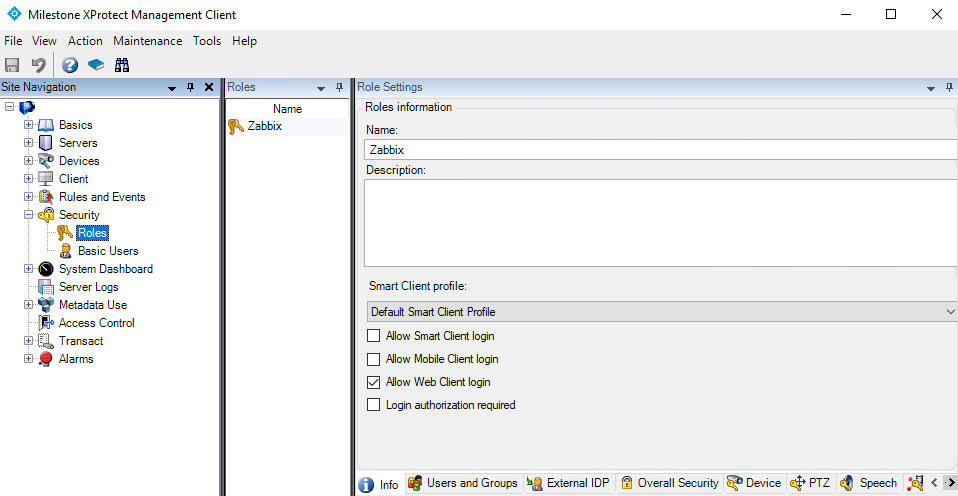Switch to External IDP tab
The height and width of the screenshot is (496, 958).
point(569,483)
